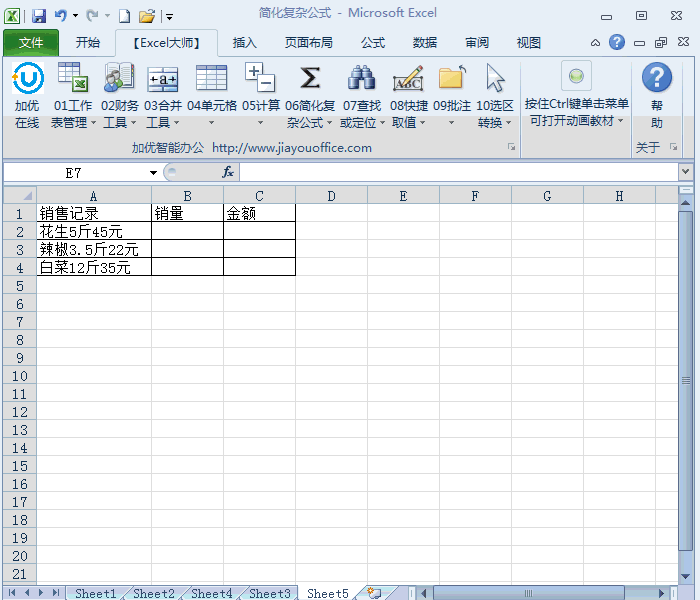Switch to the 公式 tab

tap(373, 43)
